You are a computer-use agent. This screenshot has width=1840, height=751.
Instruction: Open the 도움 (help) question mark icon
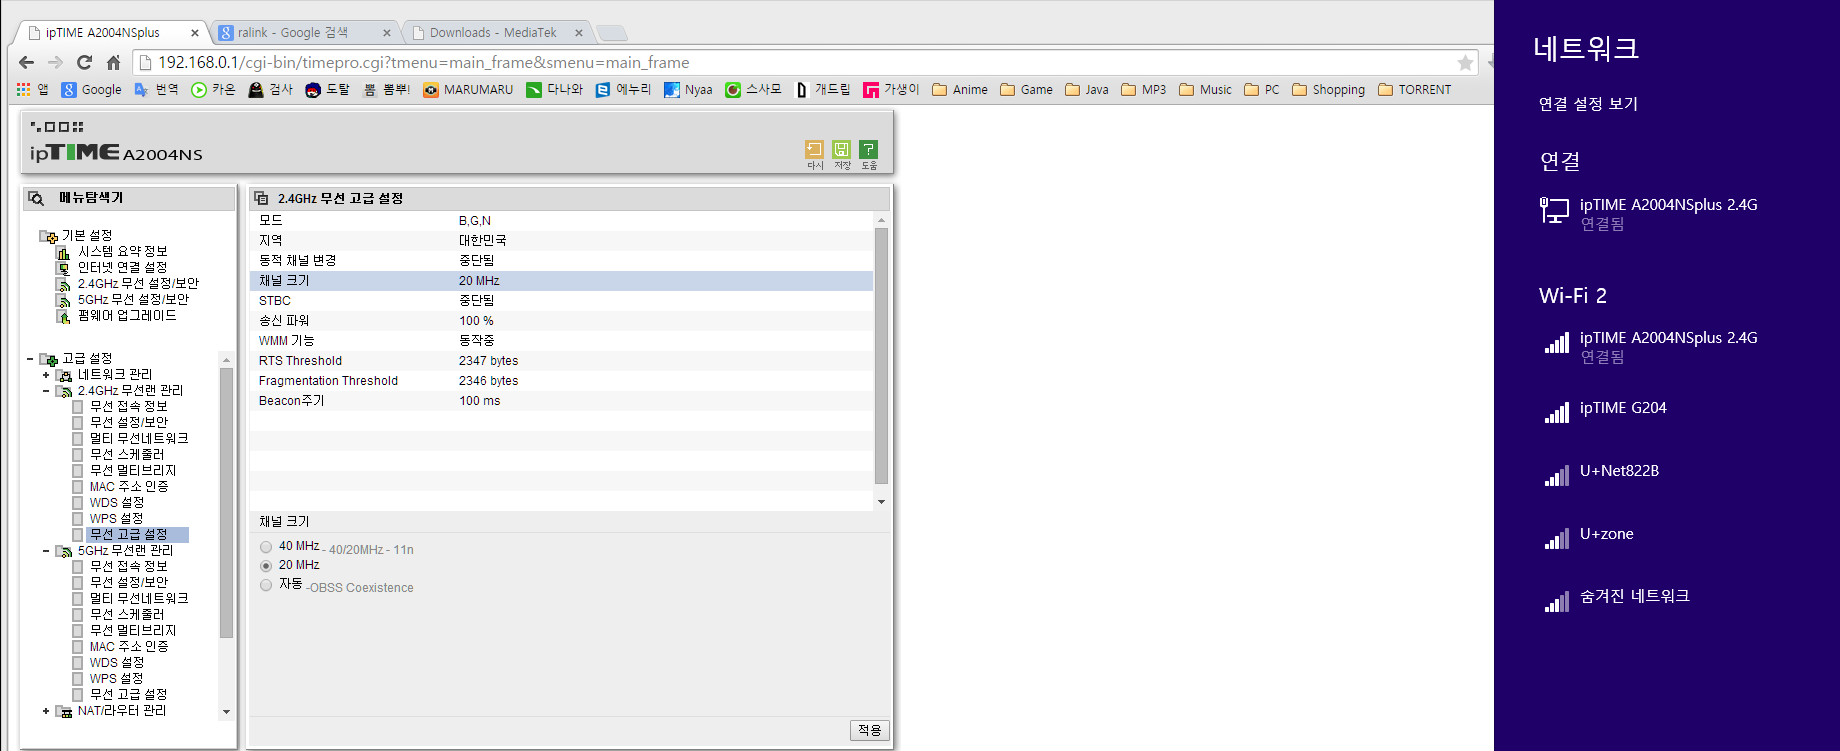868,150
